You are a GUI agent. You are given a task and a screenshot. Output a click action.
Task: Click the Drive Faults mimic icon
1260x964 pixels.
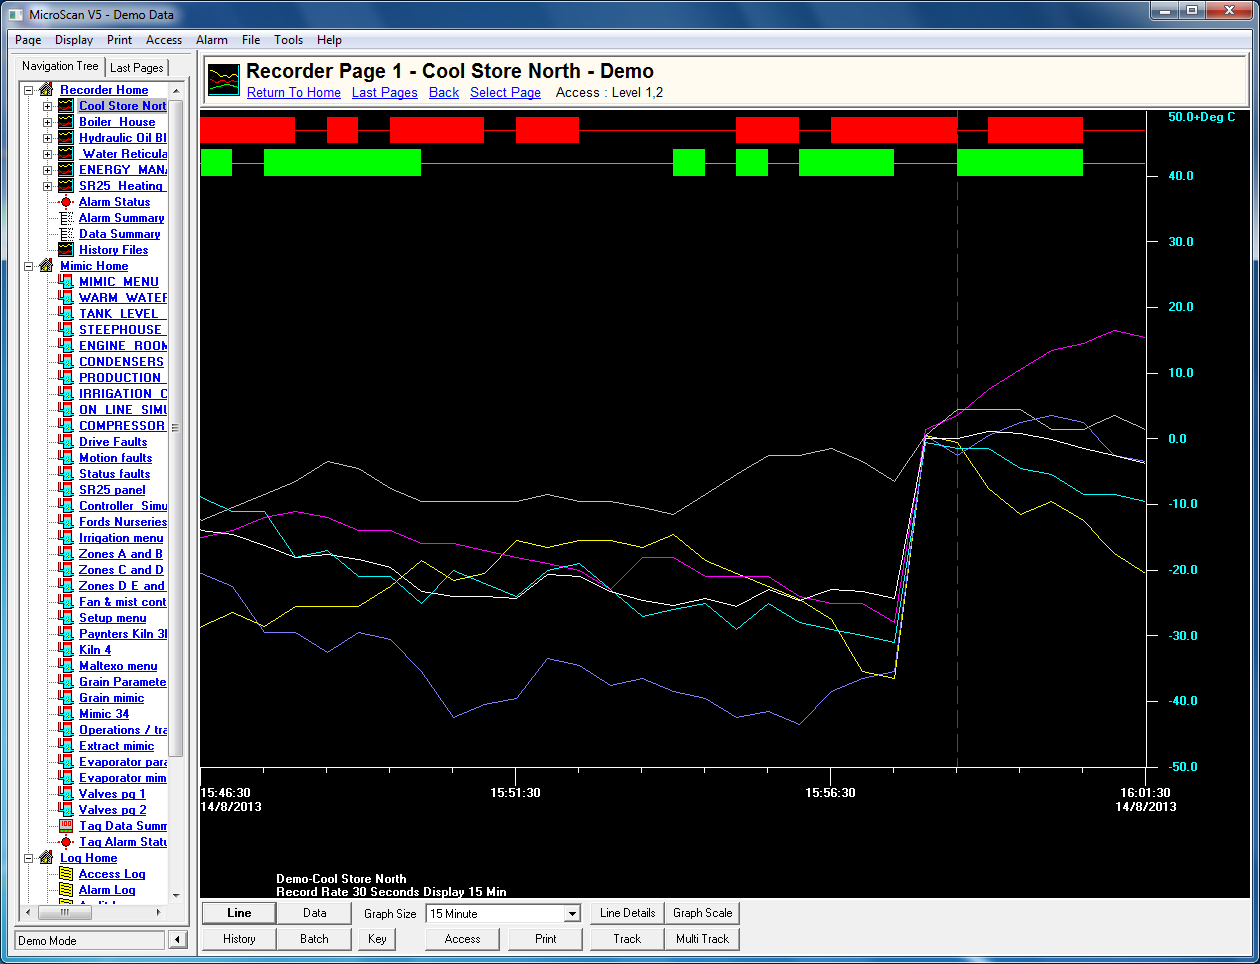coord(66,442)
